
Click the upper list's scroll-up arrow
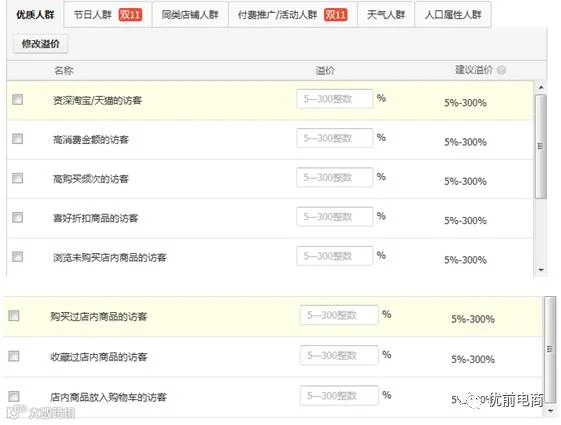[x=541, y=87]
